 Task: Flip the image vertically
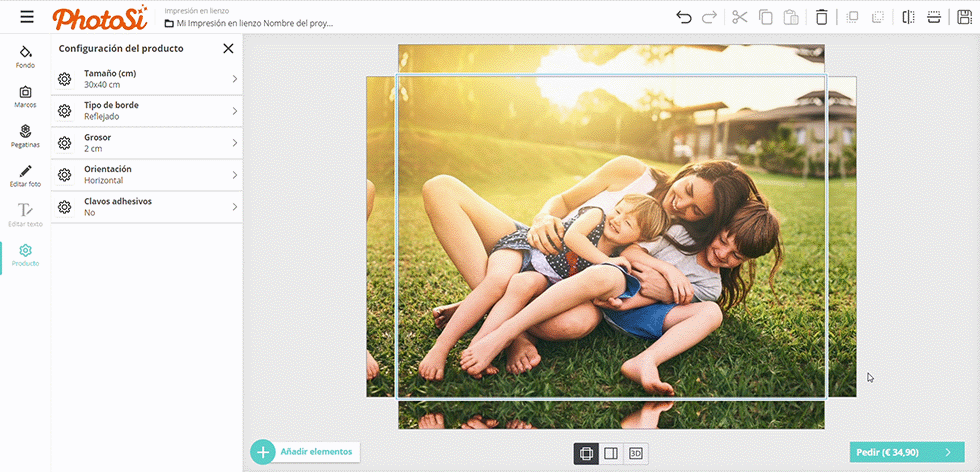point(934,17)
